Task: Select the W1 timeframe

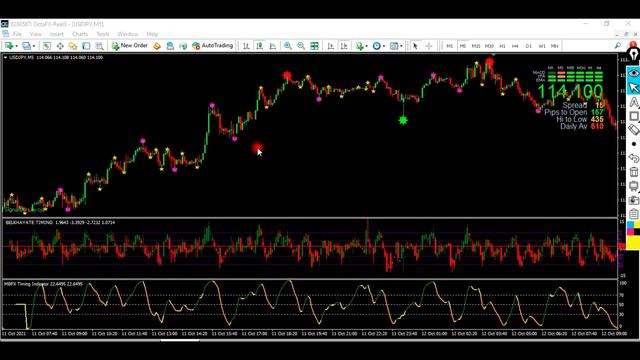Action: (542, 46)
